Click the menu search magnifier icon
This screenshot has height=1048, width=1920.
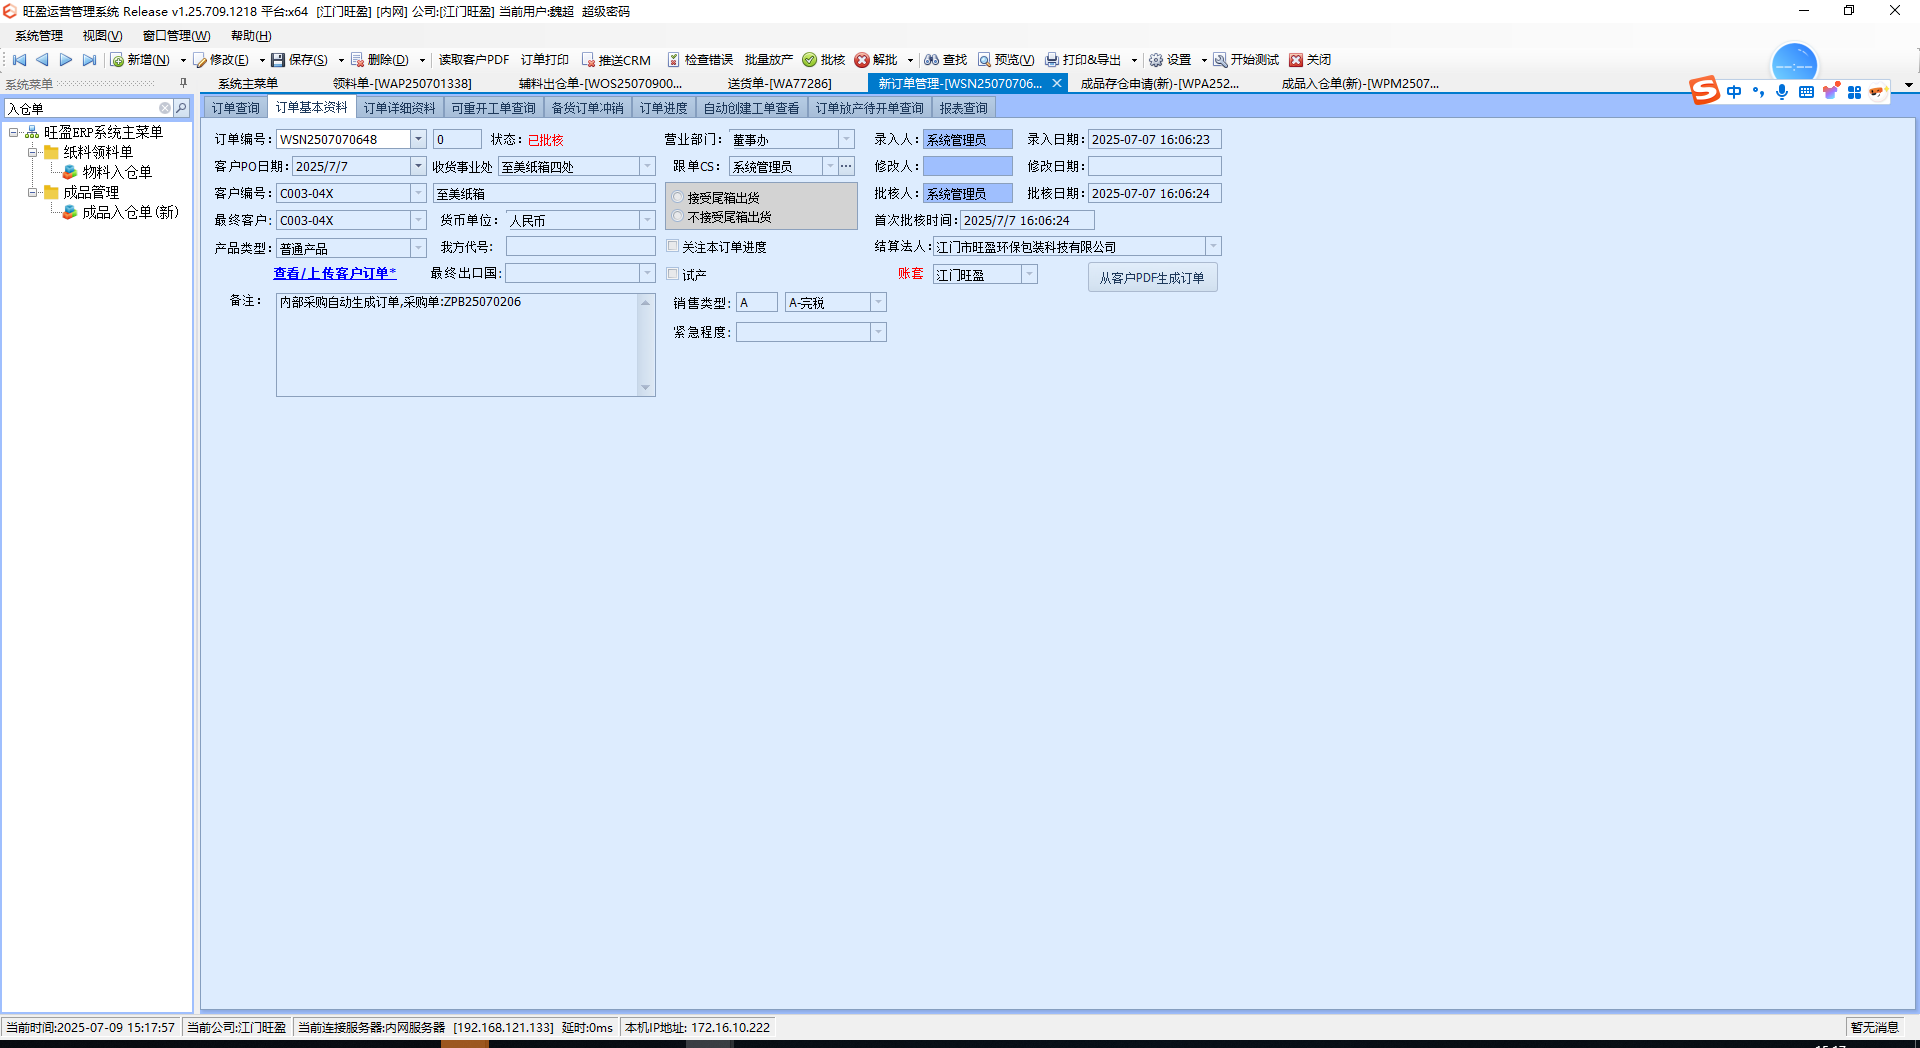(x=181, y=108)
